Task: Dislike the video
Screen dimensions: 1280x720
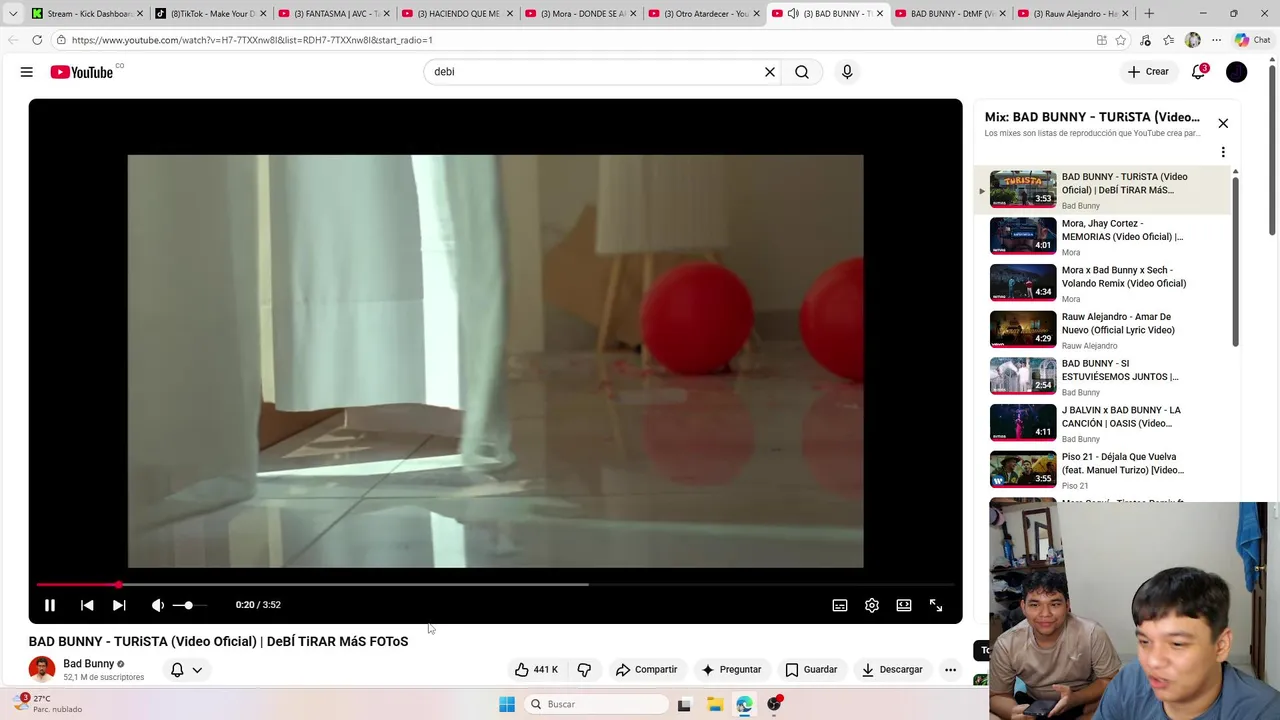Action: (x=584, y=670)
